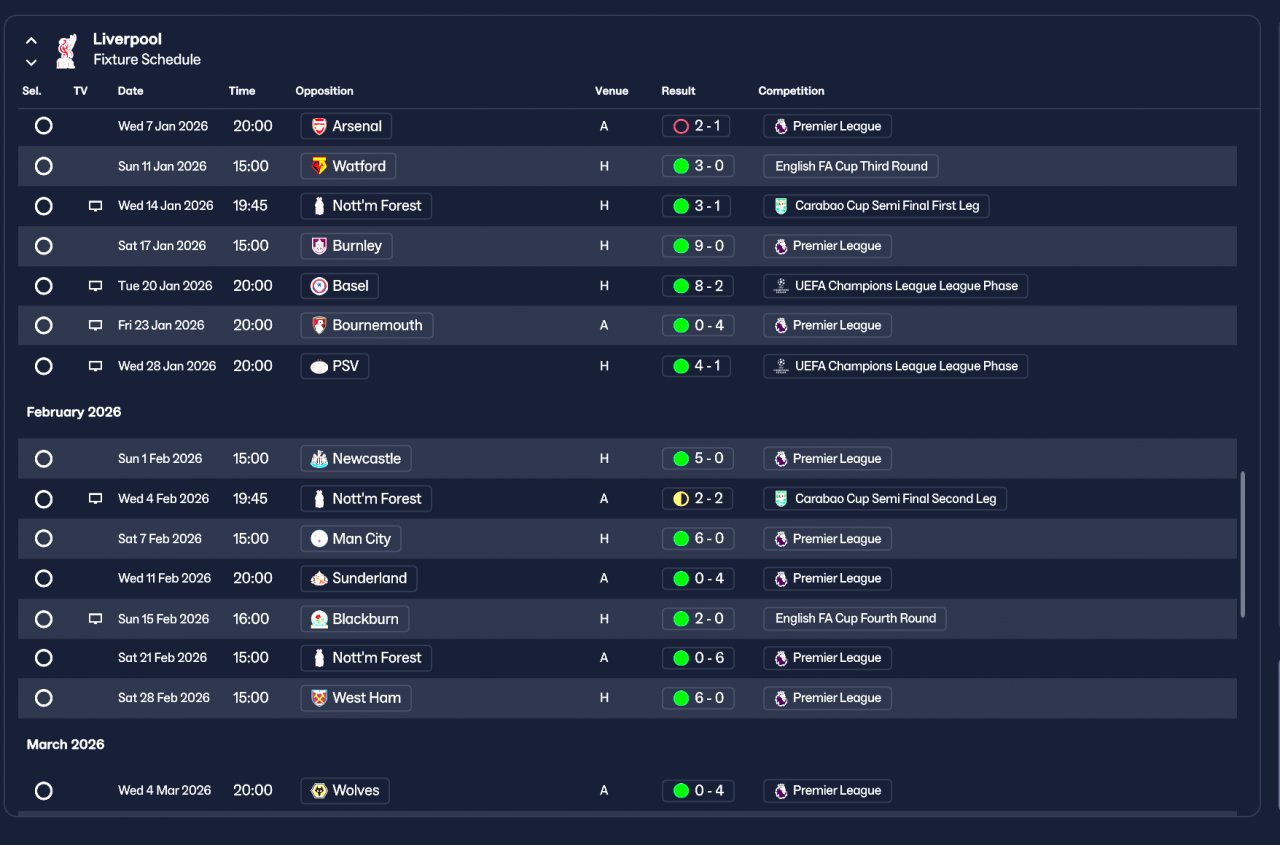1280x845 pixels.
Task: Click the up chevron beside Liverpool
Action: click(31, 41)
